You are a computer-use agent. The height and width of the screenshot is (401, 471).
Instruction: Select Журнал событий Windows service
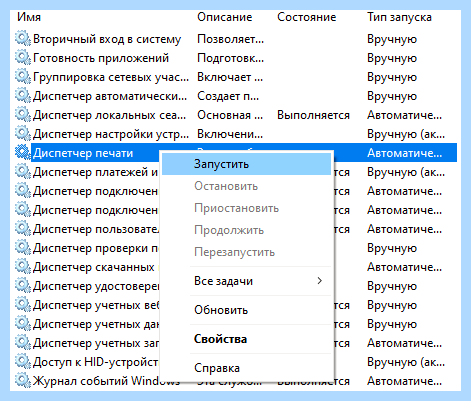tap(107, 381)
